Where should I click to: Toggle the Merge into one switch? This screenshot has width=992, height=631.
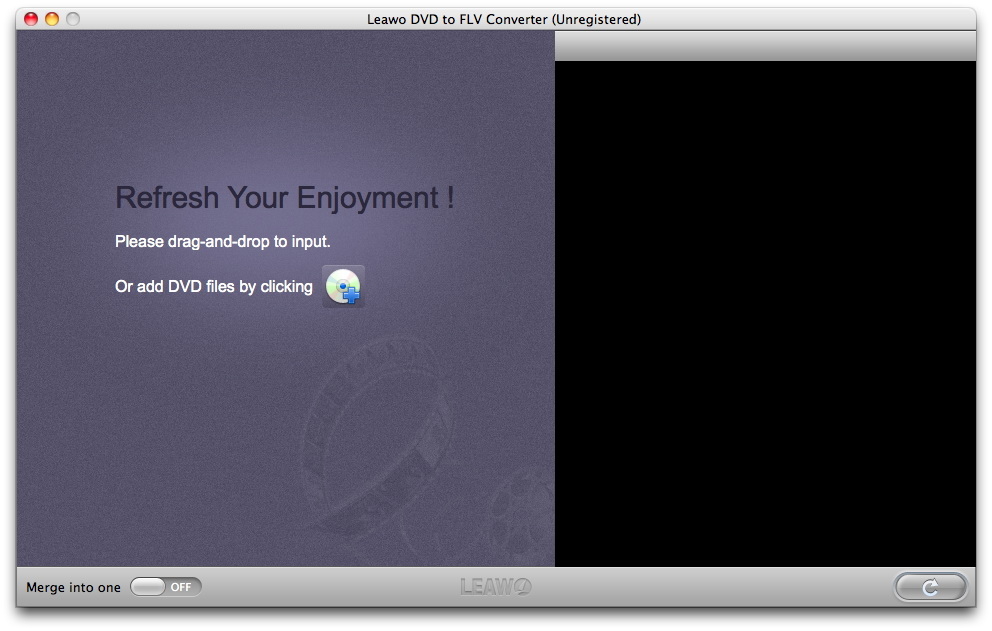(x=166, y=587)
